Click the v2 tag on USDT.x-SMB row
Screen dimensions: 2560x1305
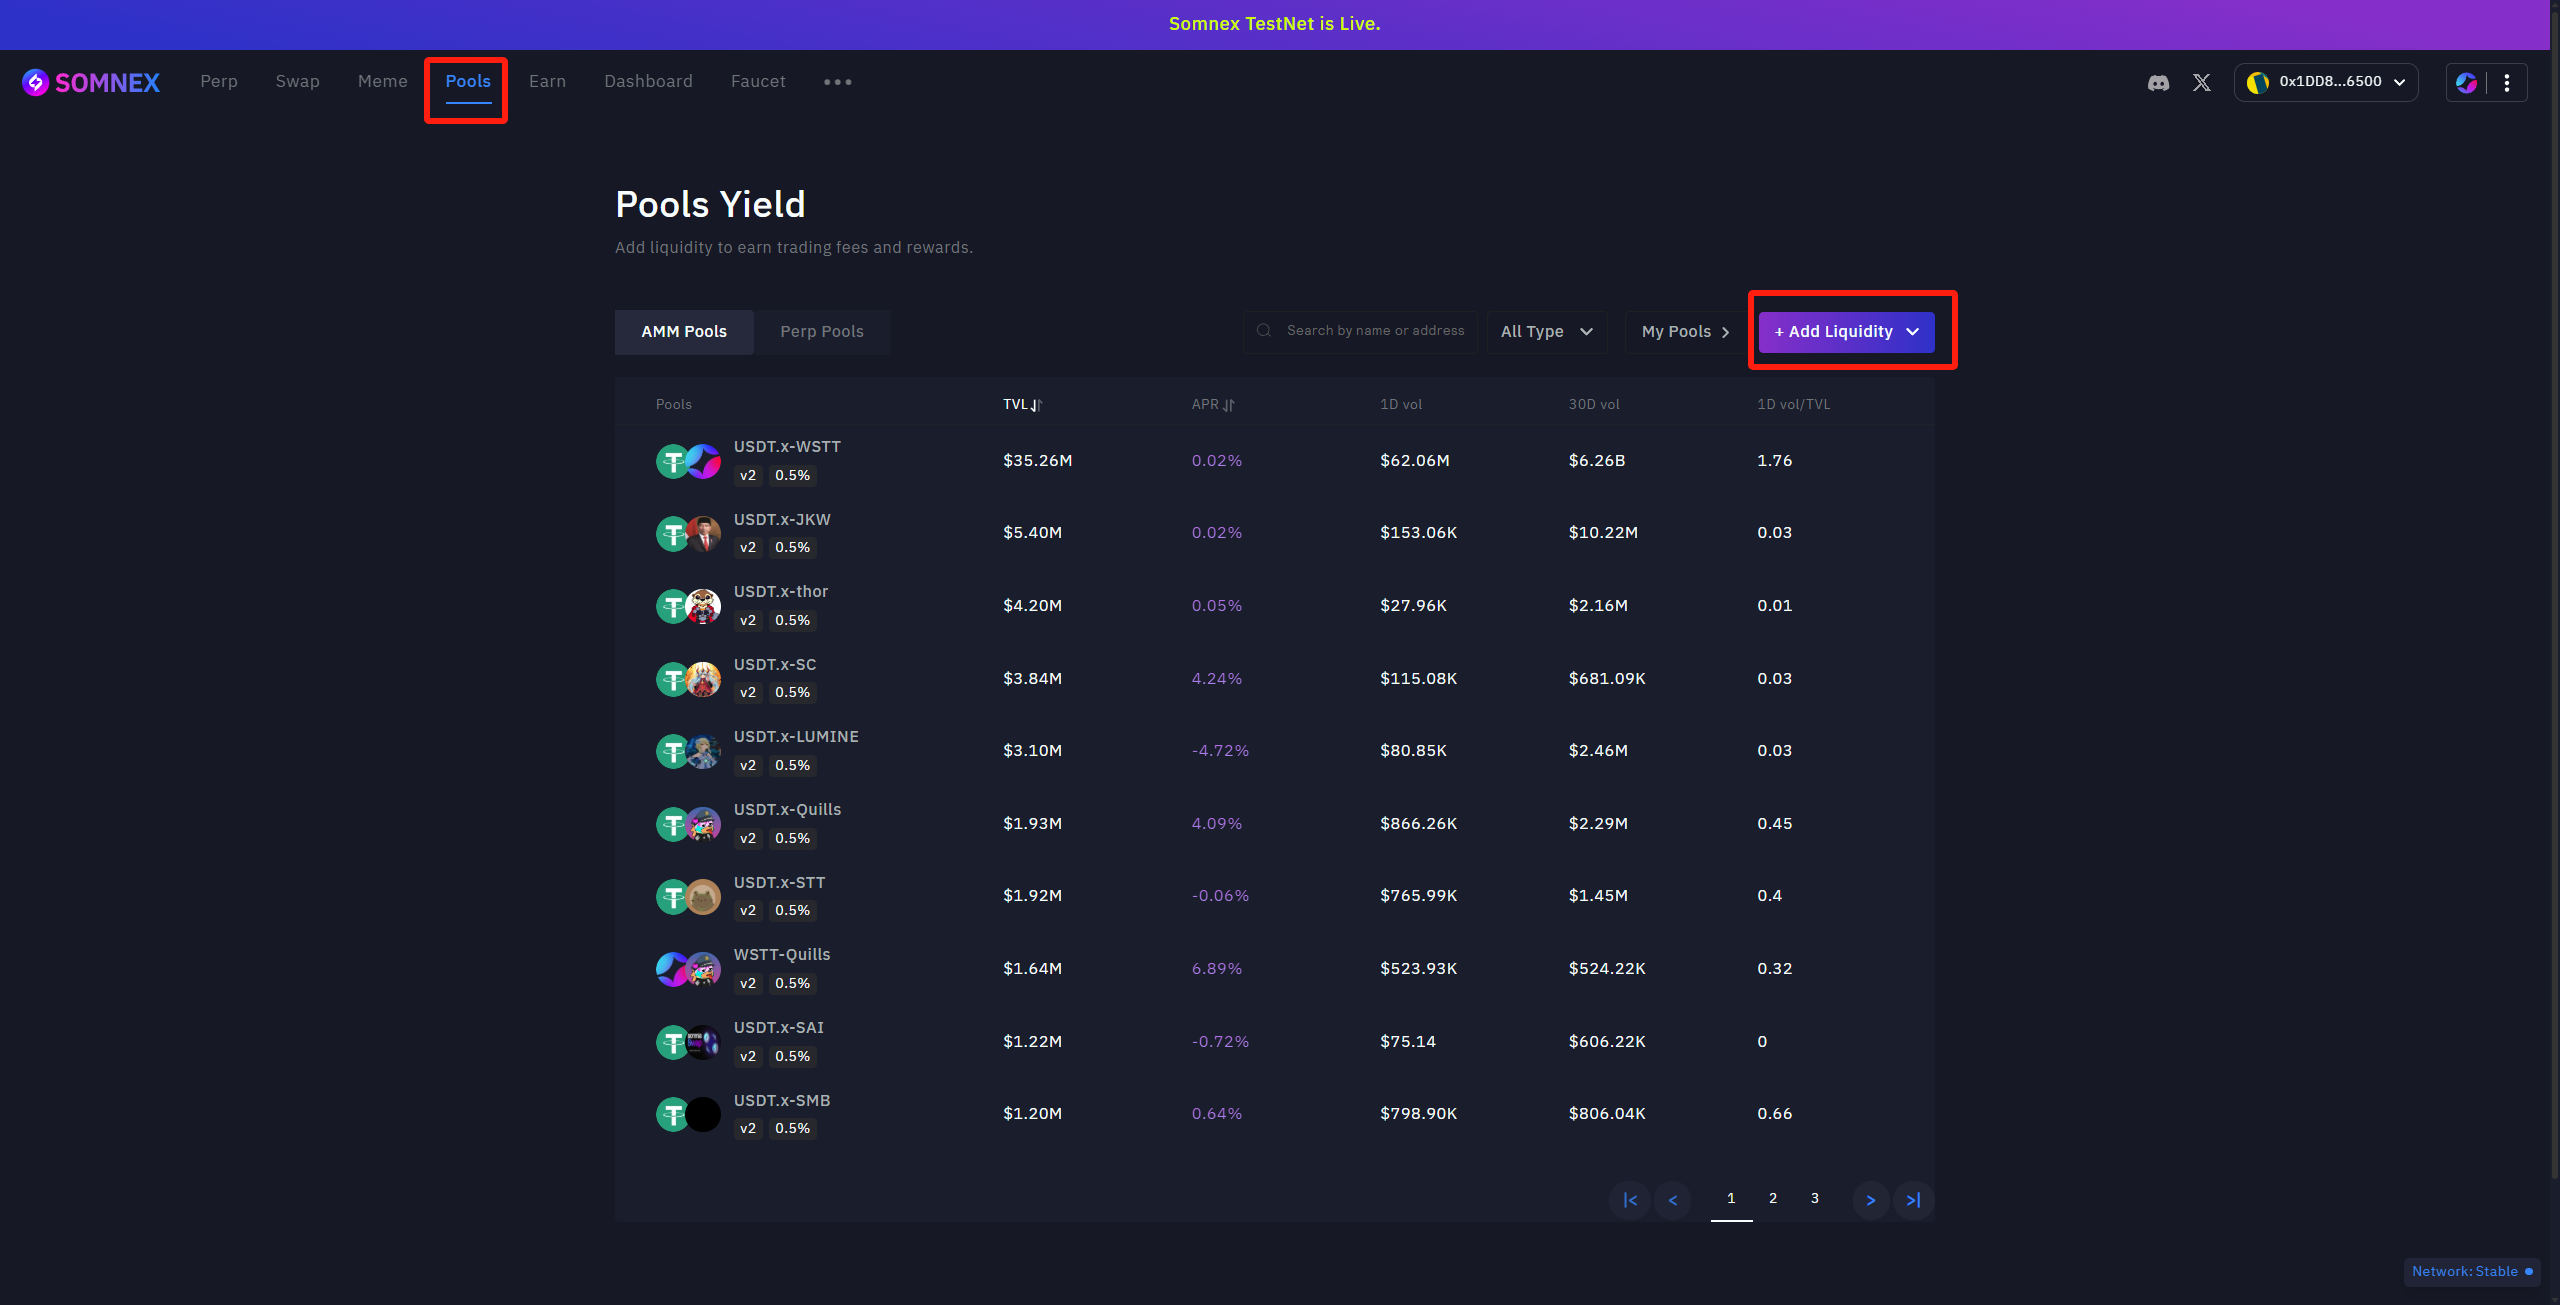pos(748,1129)
